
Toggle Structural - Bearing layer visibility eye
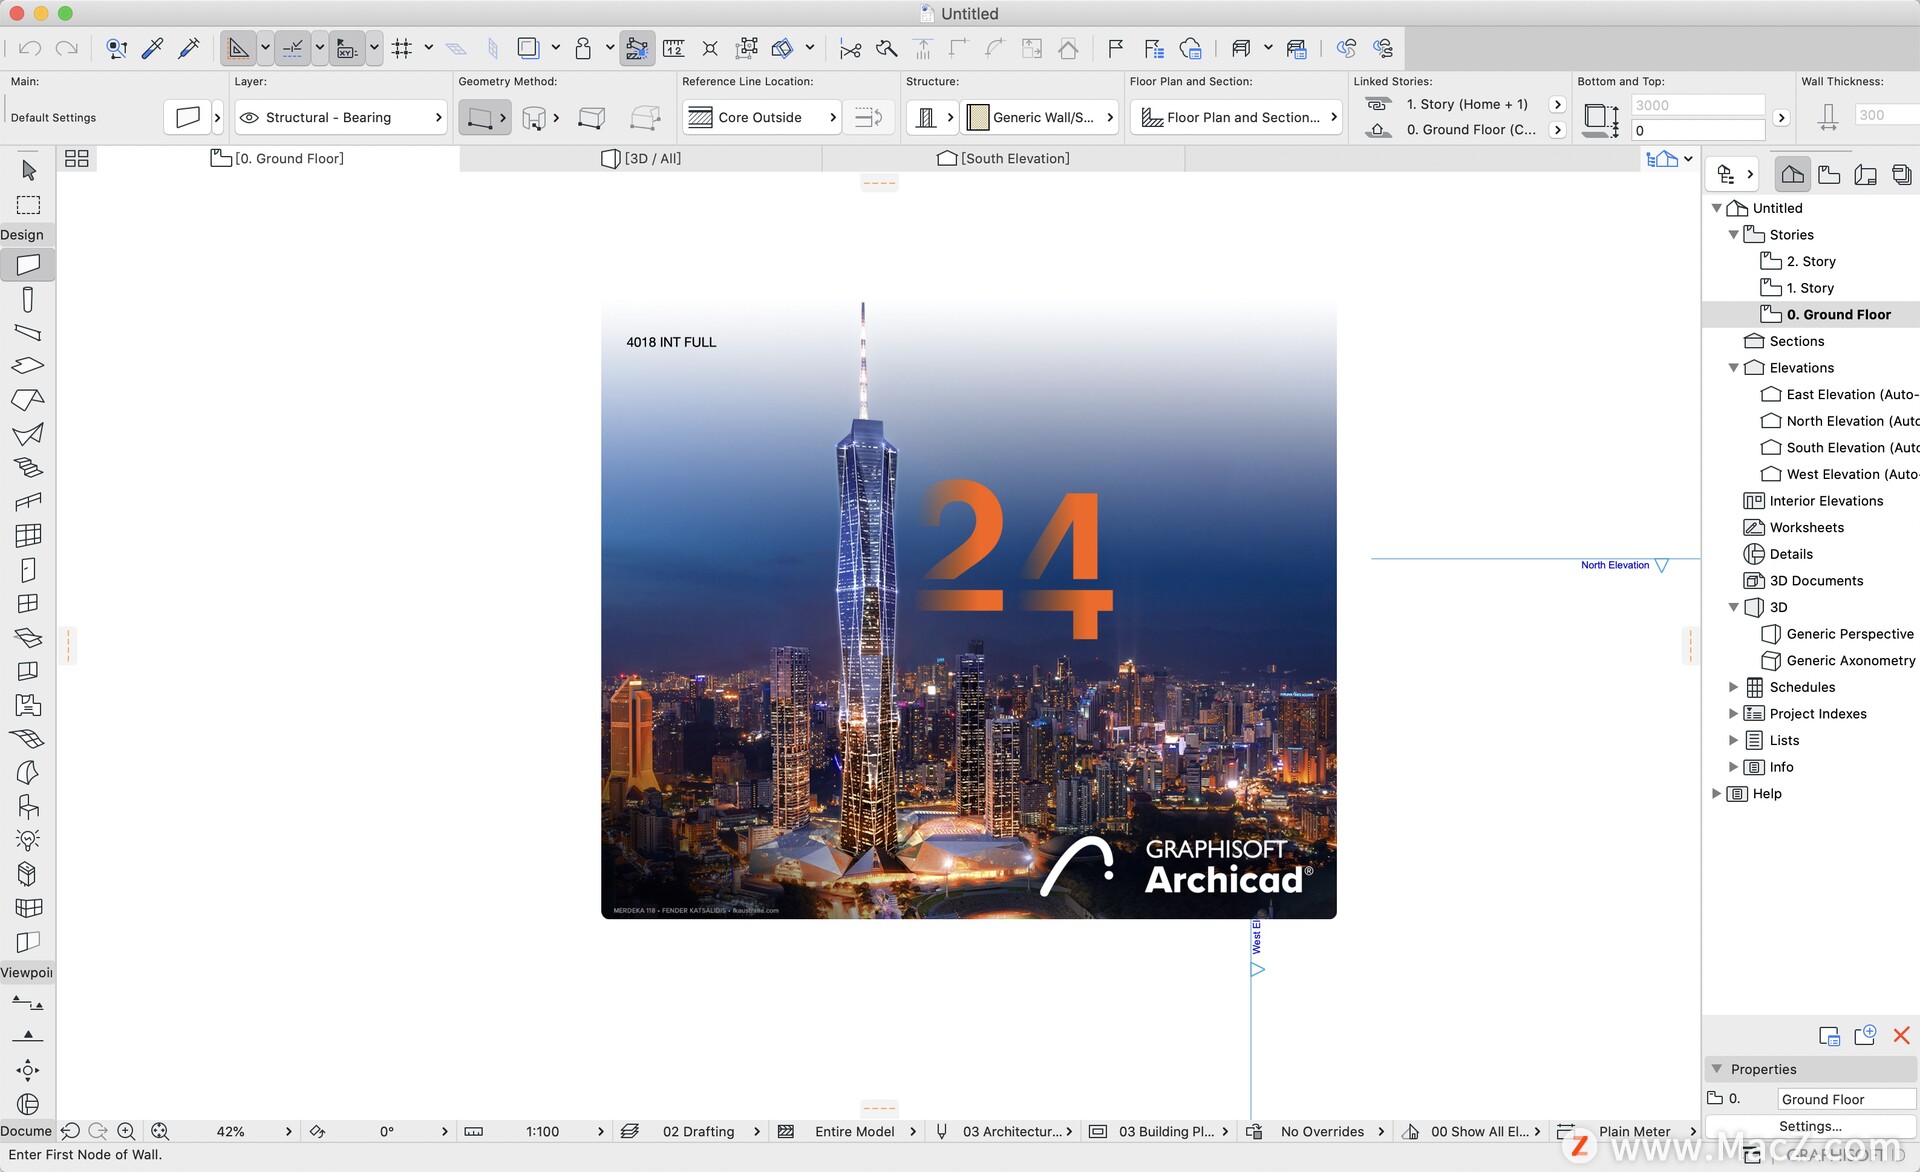pos(249,117)
